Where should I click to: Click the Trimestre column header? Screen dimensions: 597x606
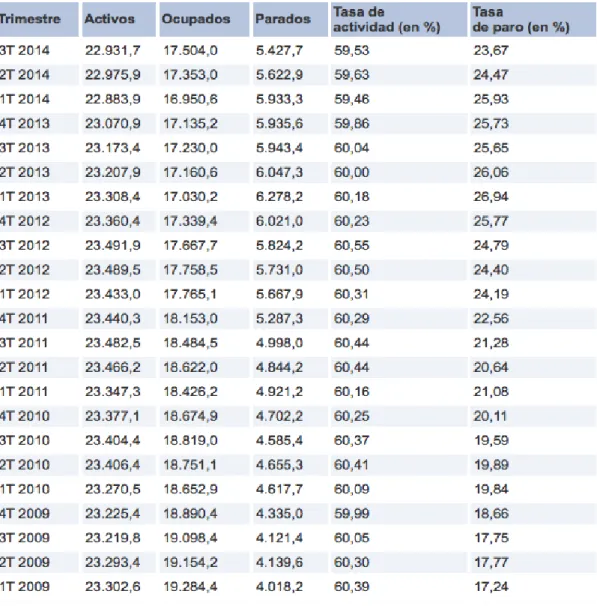pyautogui.click(x=30, y=19)
